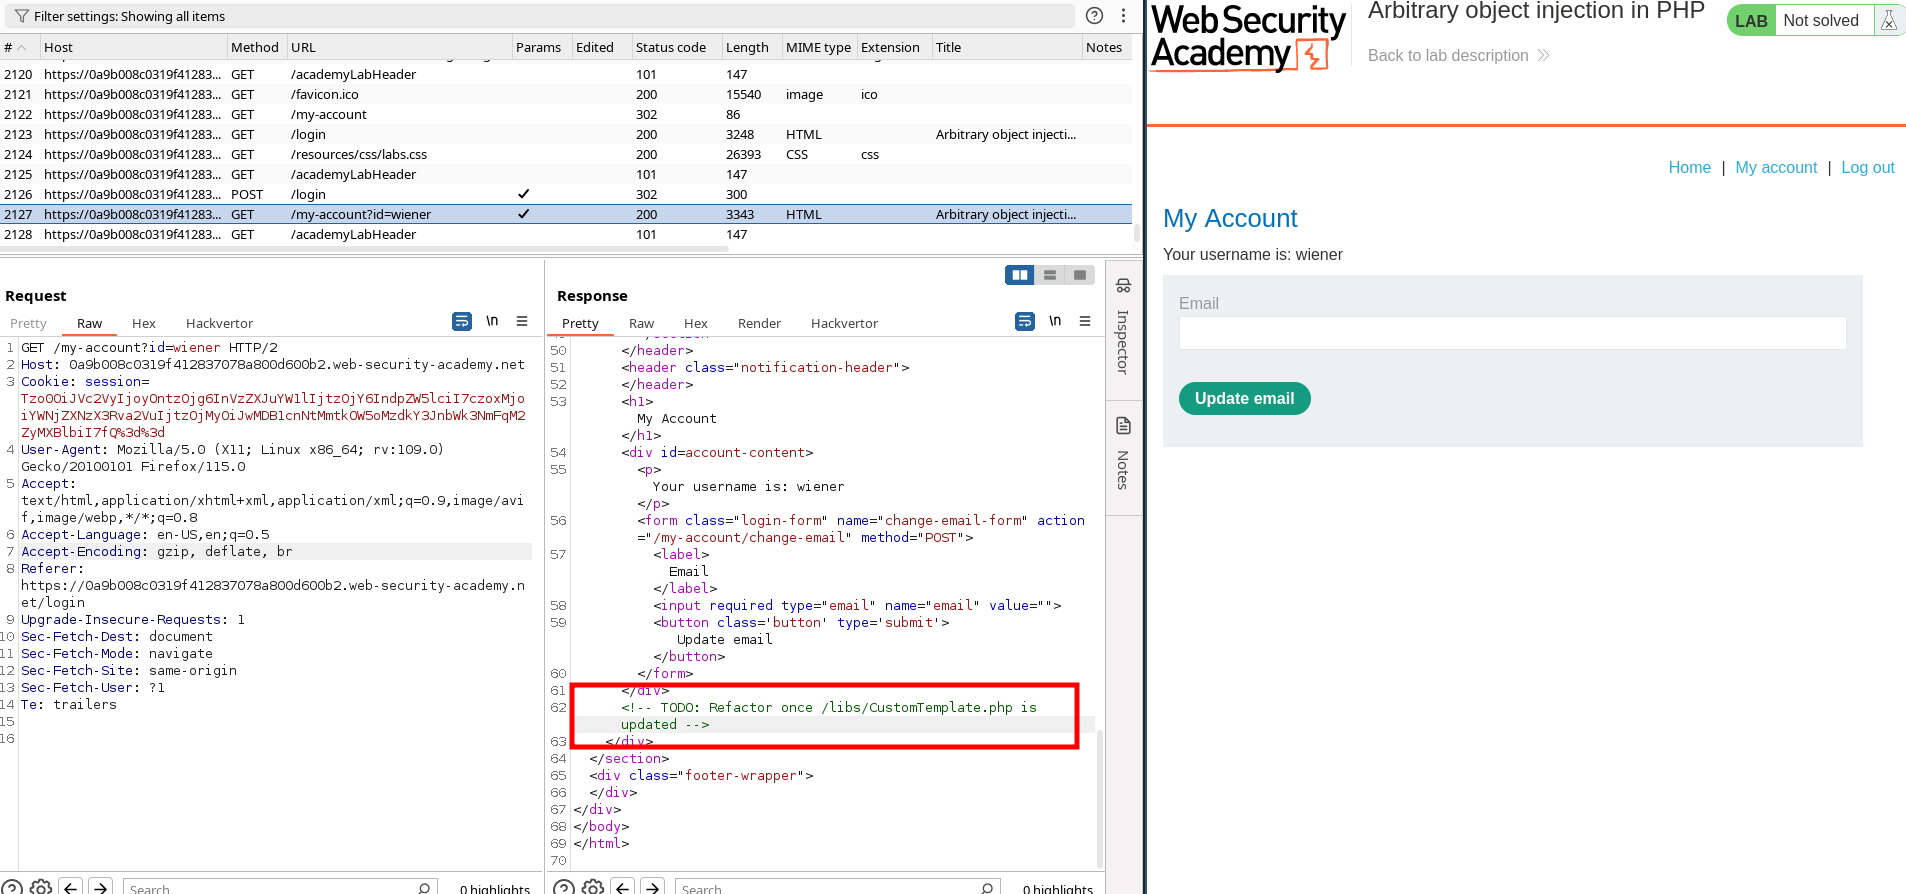
Task: Sort history by the # column
Action: [x=17, y=47]
